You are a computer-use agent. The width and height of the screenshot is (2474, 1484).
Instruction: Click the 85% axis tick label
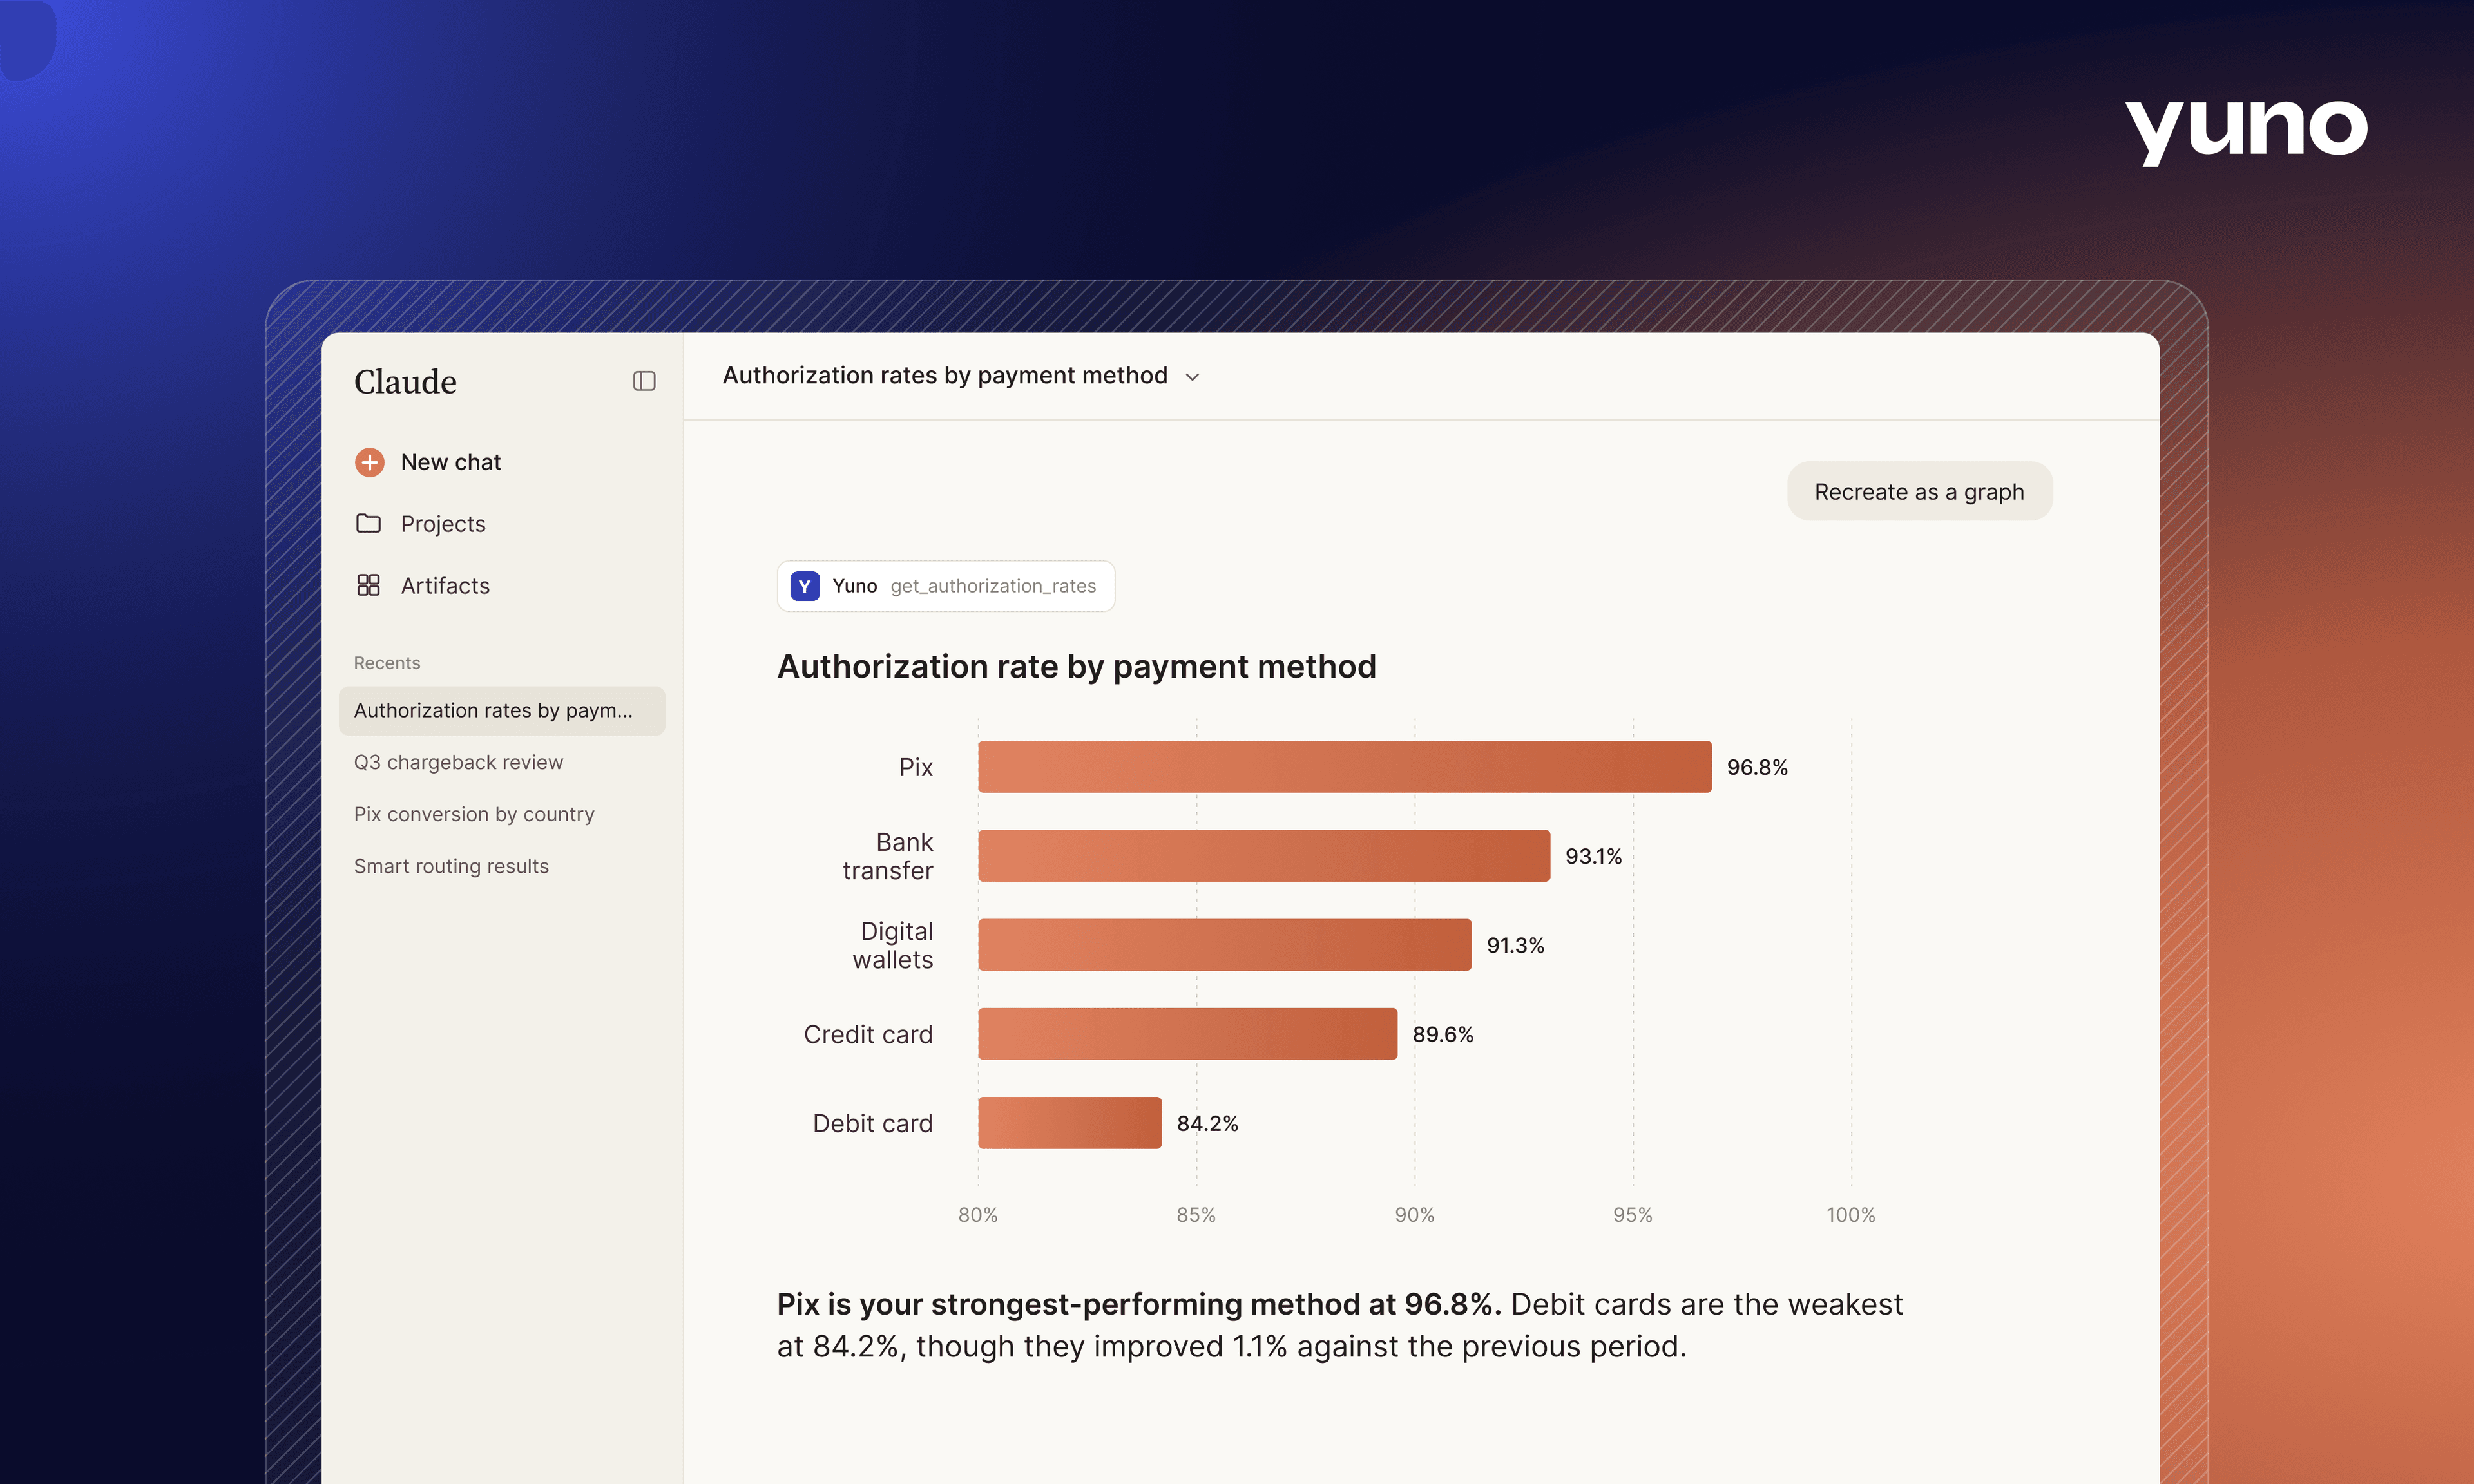point(1196,1214)
